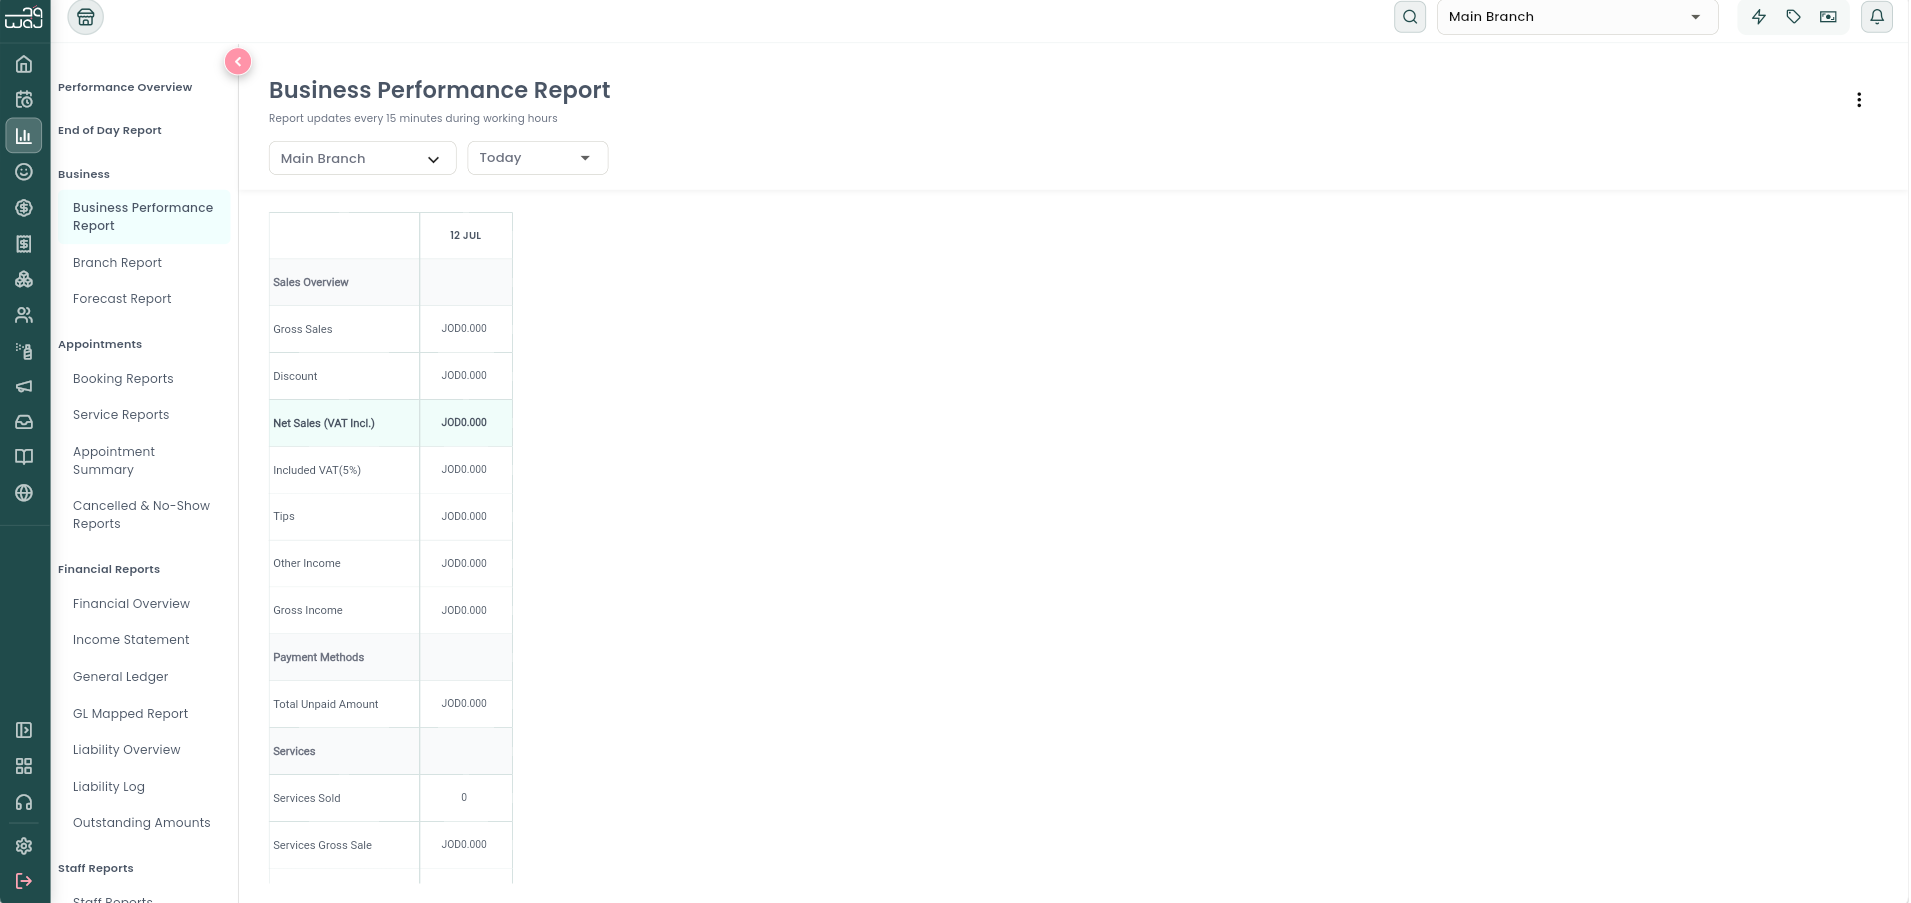The image size is (1911, 903).
Task: Open the three-dot report options menu
Action: (1859, 100)
